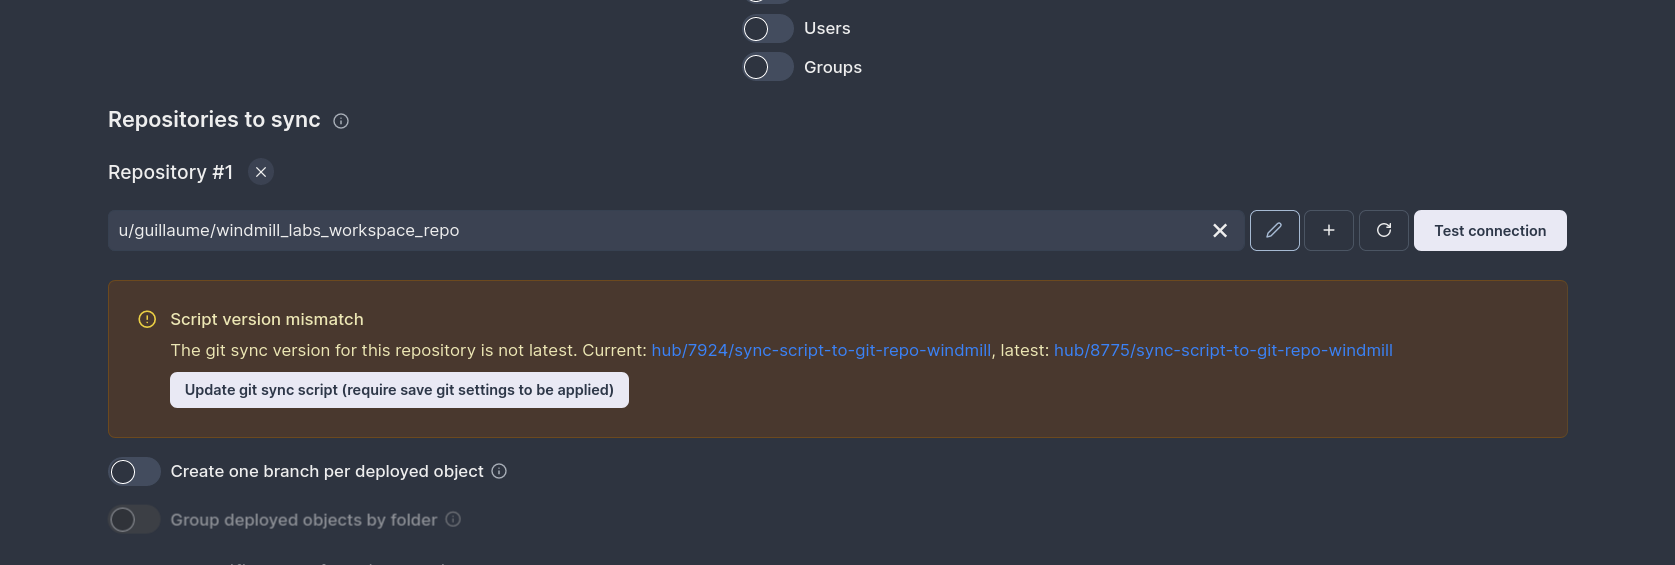Screen dimensions: 1675x565
Task: Add a new resource with plus icon
Action: tap(1329, 230)
